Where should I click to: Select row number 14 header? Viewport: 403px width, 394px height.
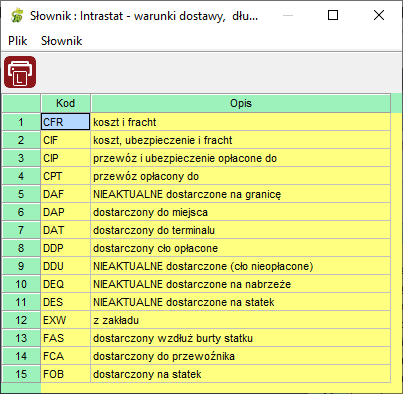pyautogui.click(x=21, y=356)
